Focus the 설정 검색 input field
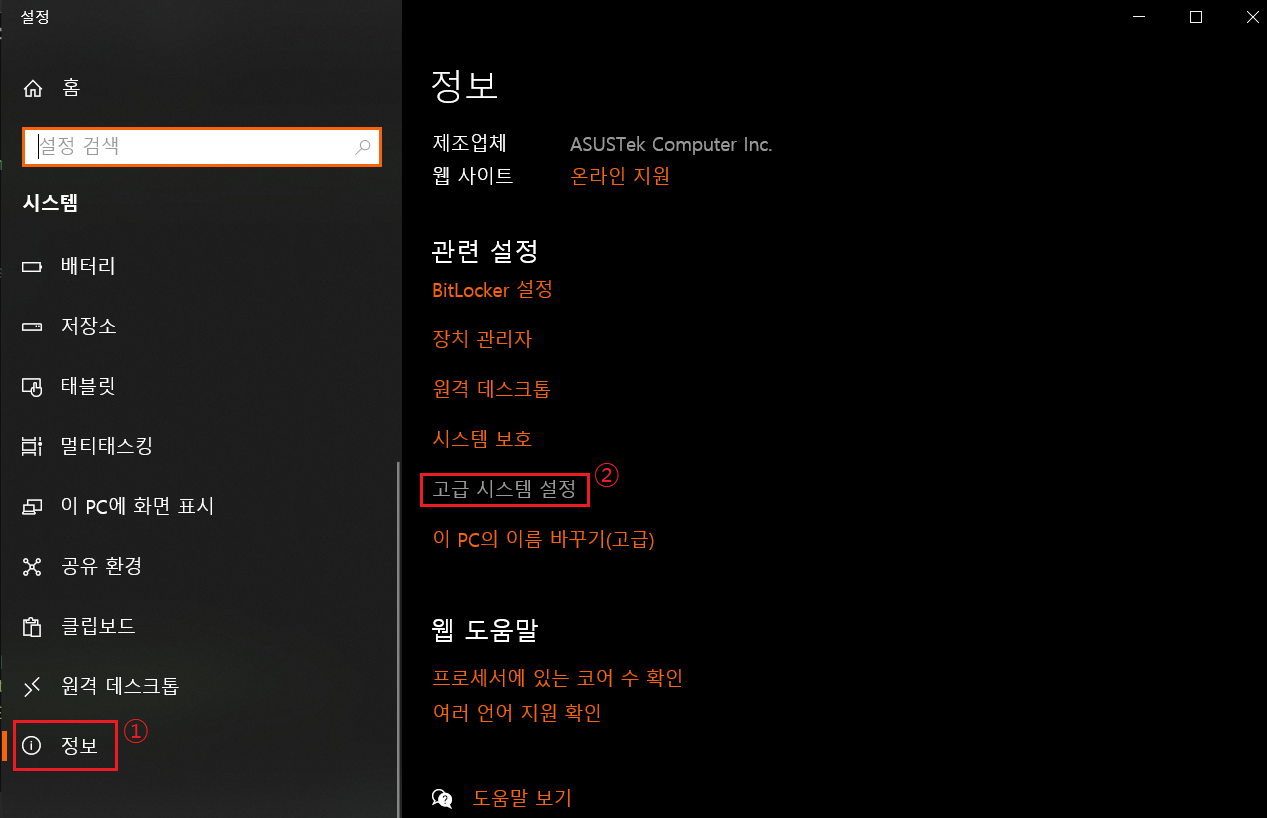 (202, 147)
